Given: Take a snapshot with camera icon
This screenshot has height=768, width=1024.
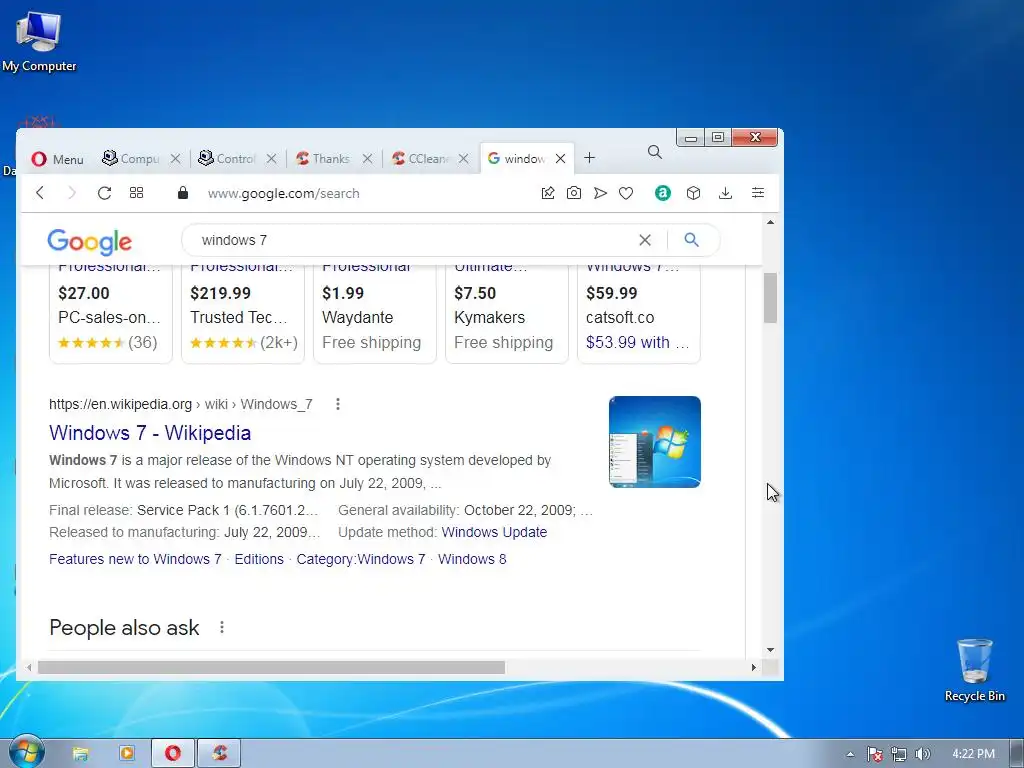Looking at the screenshot, I should pyautogui.click(x=573, y=193).
